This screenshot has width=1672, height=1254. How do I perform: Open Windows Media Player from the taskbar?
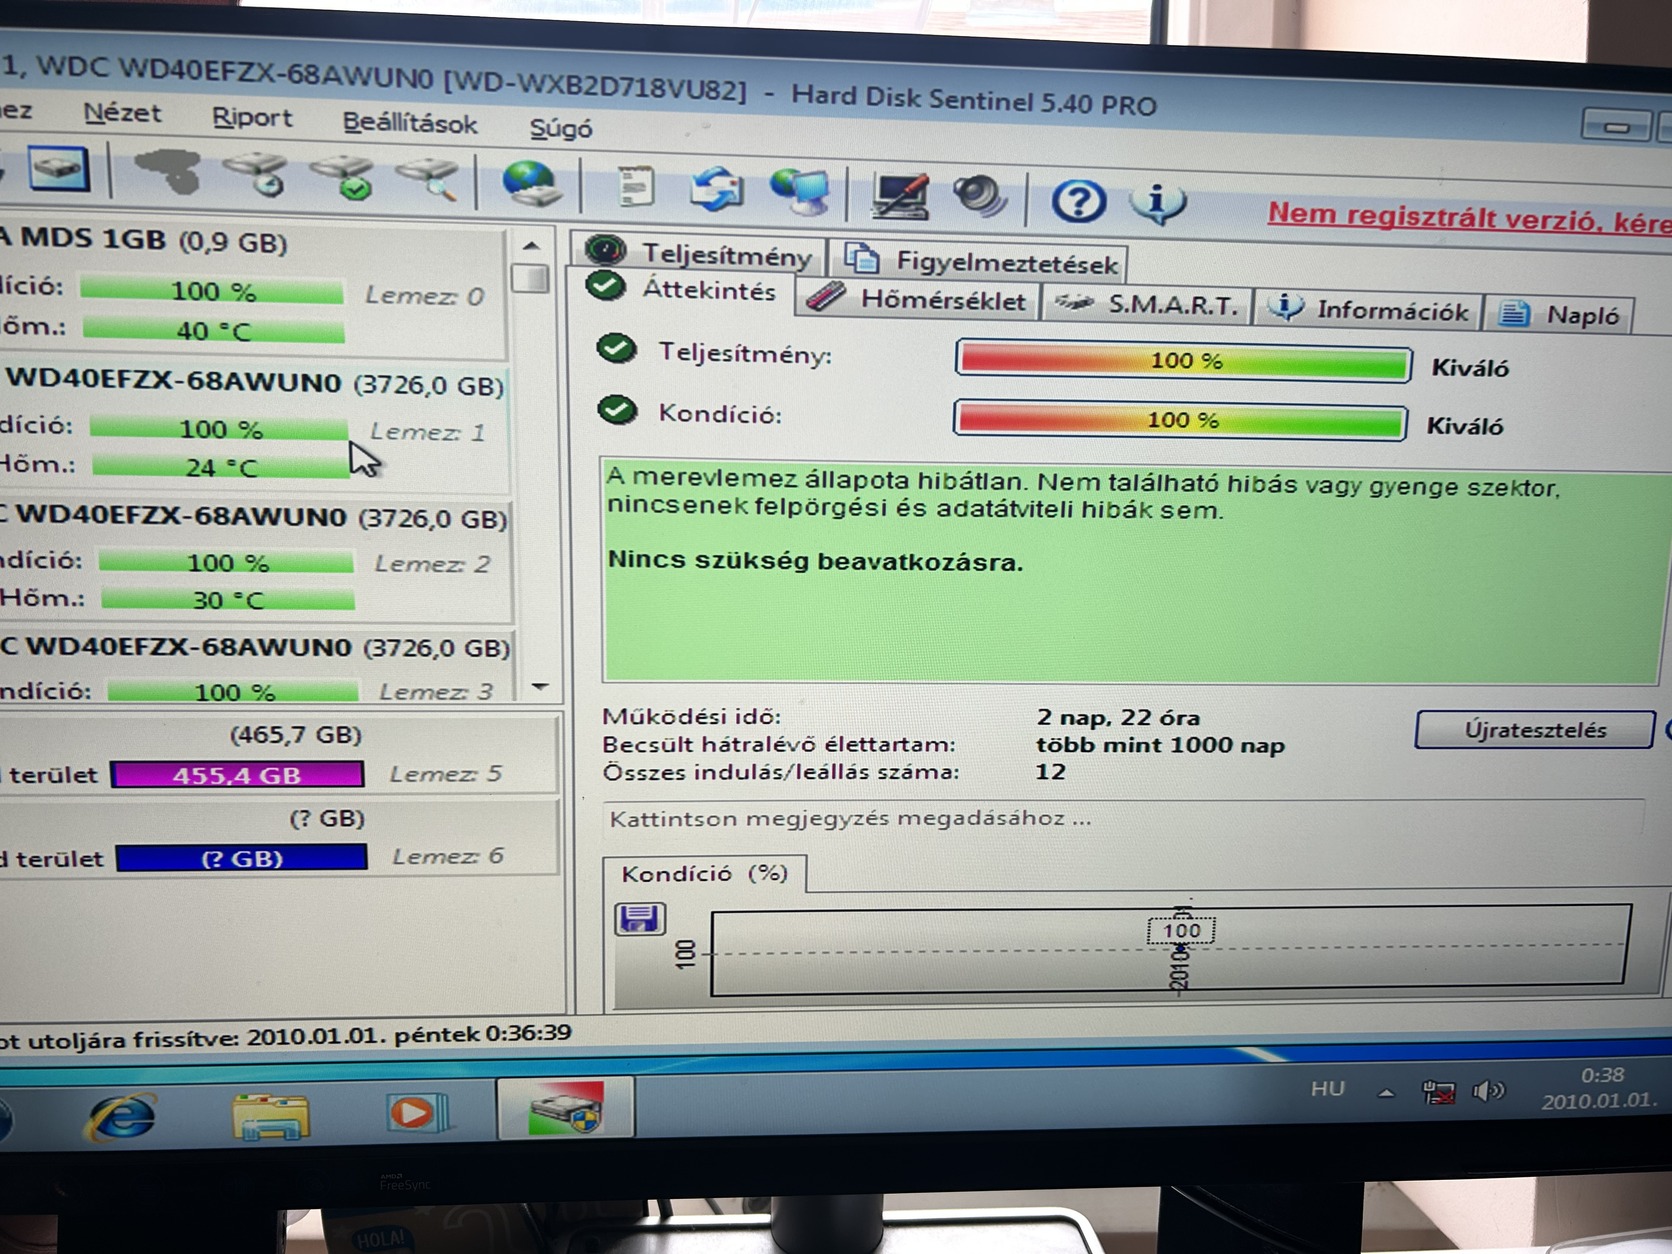(416, 1111)
